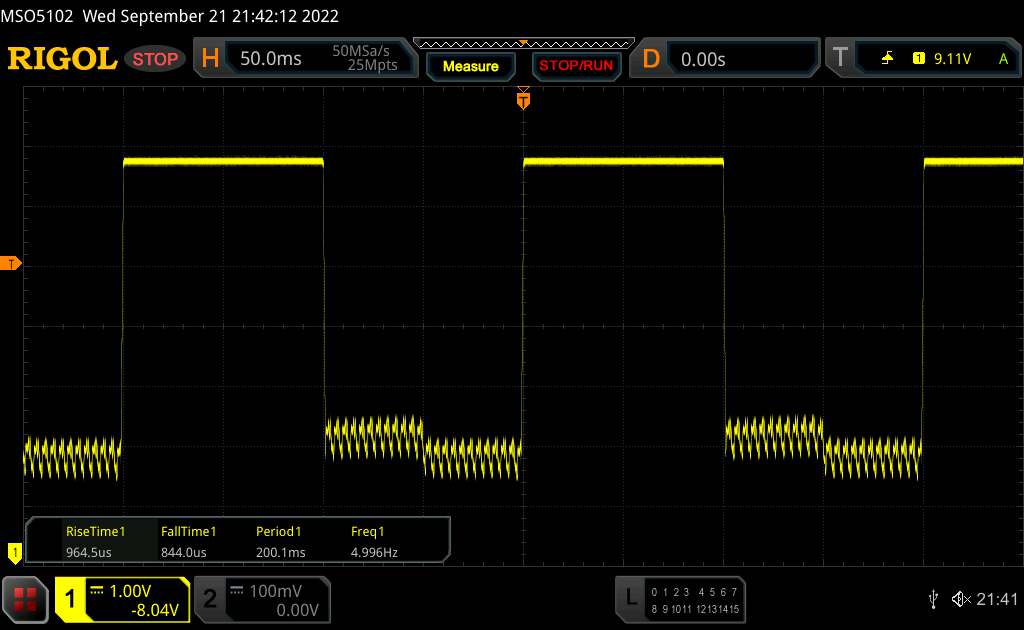Click the waveform memory position bar

click(524, 44)
